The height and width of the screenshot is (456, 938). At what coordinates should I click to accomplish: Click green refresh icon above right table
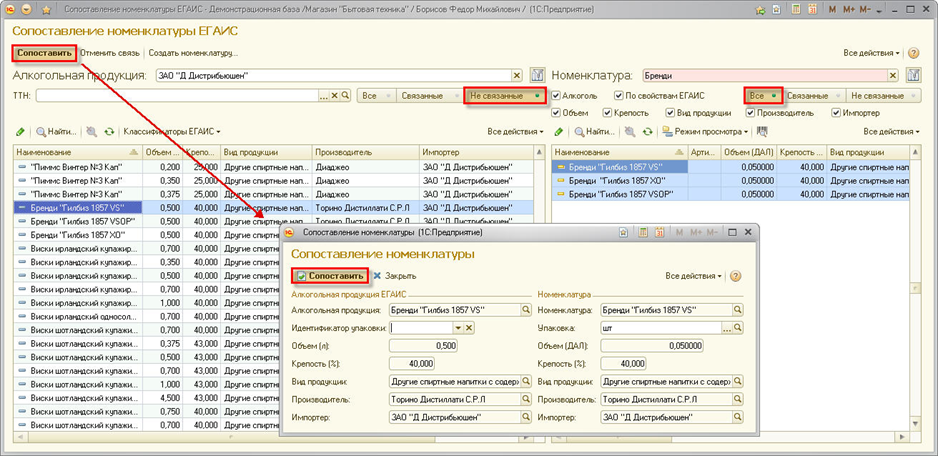647,132
